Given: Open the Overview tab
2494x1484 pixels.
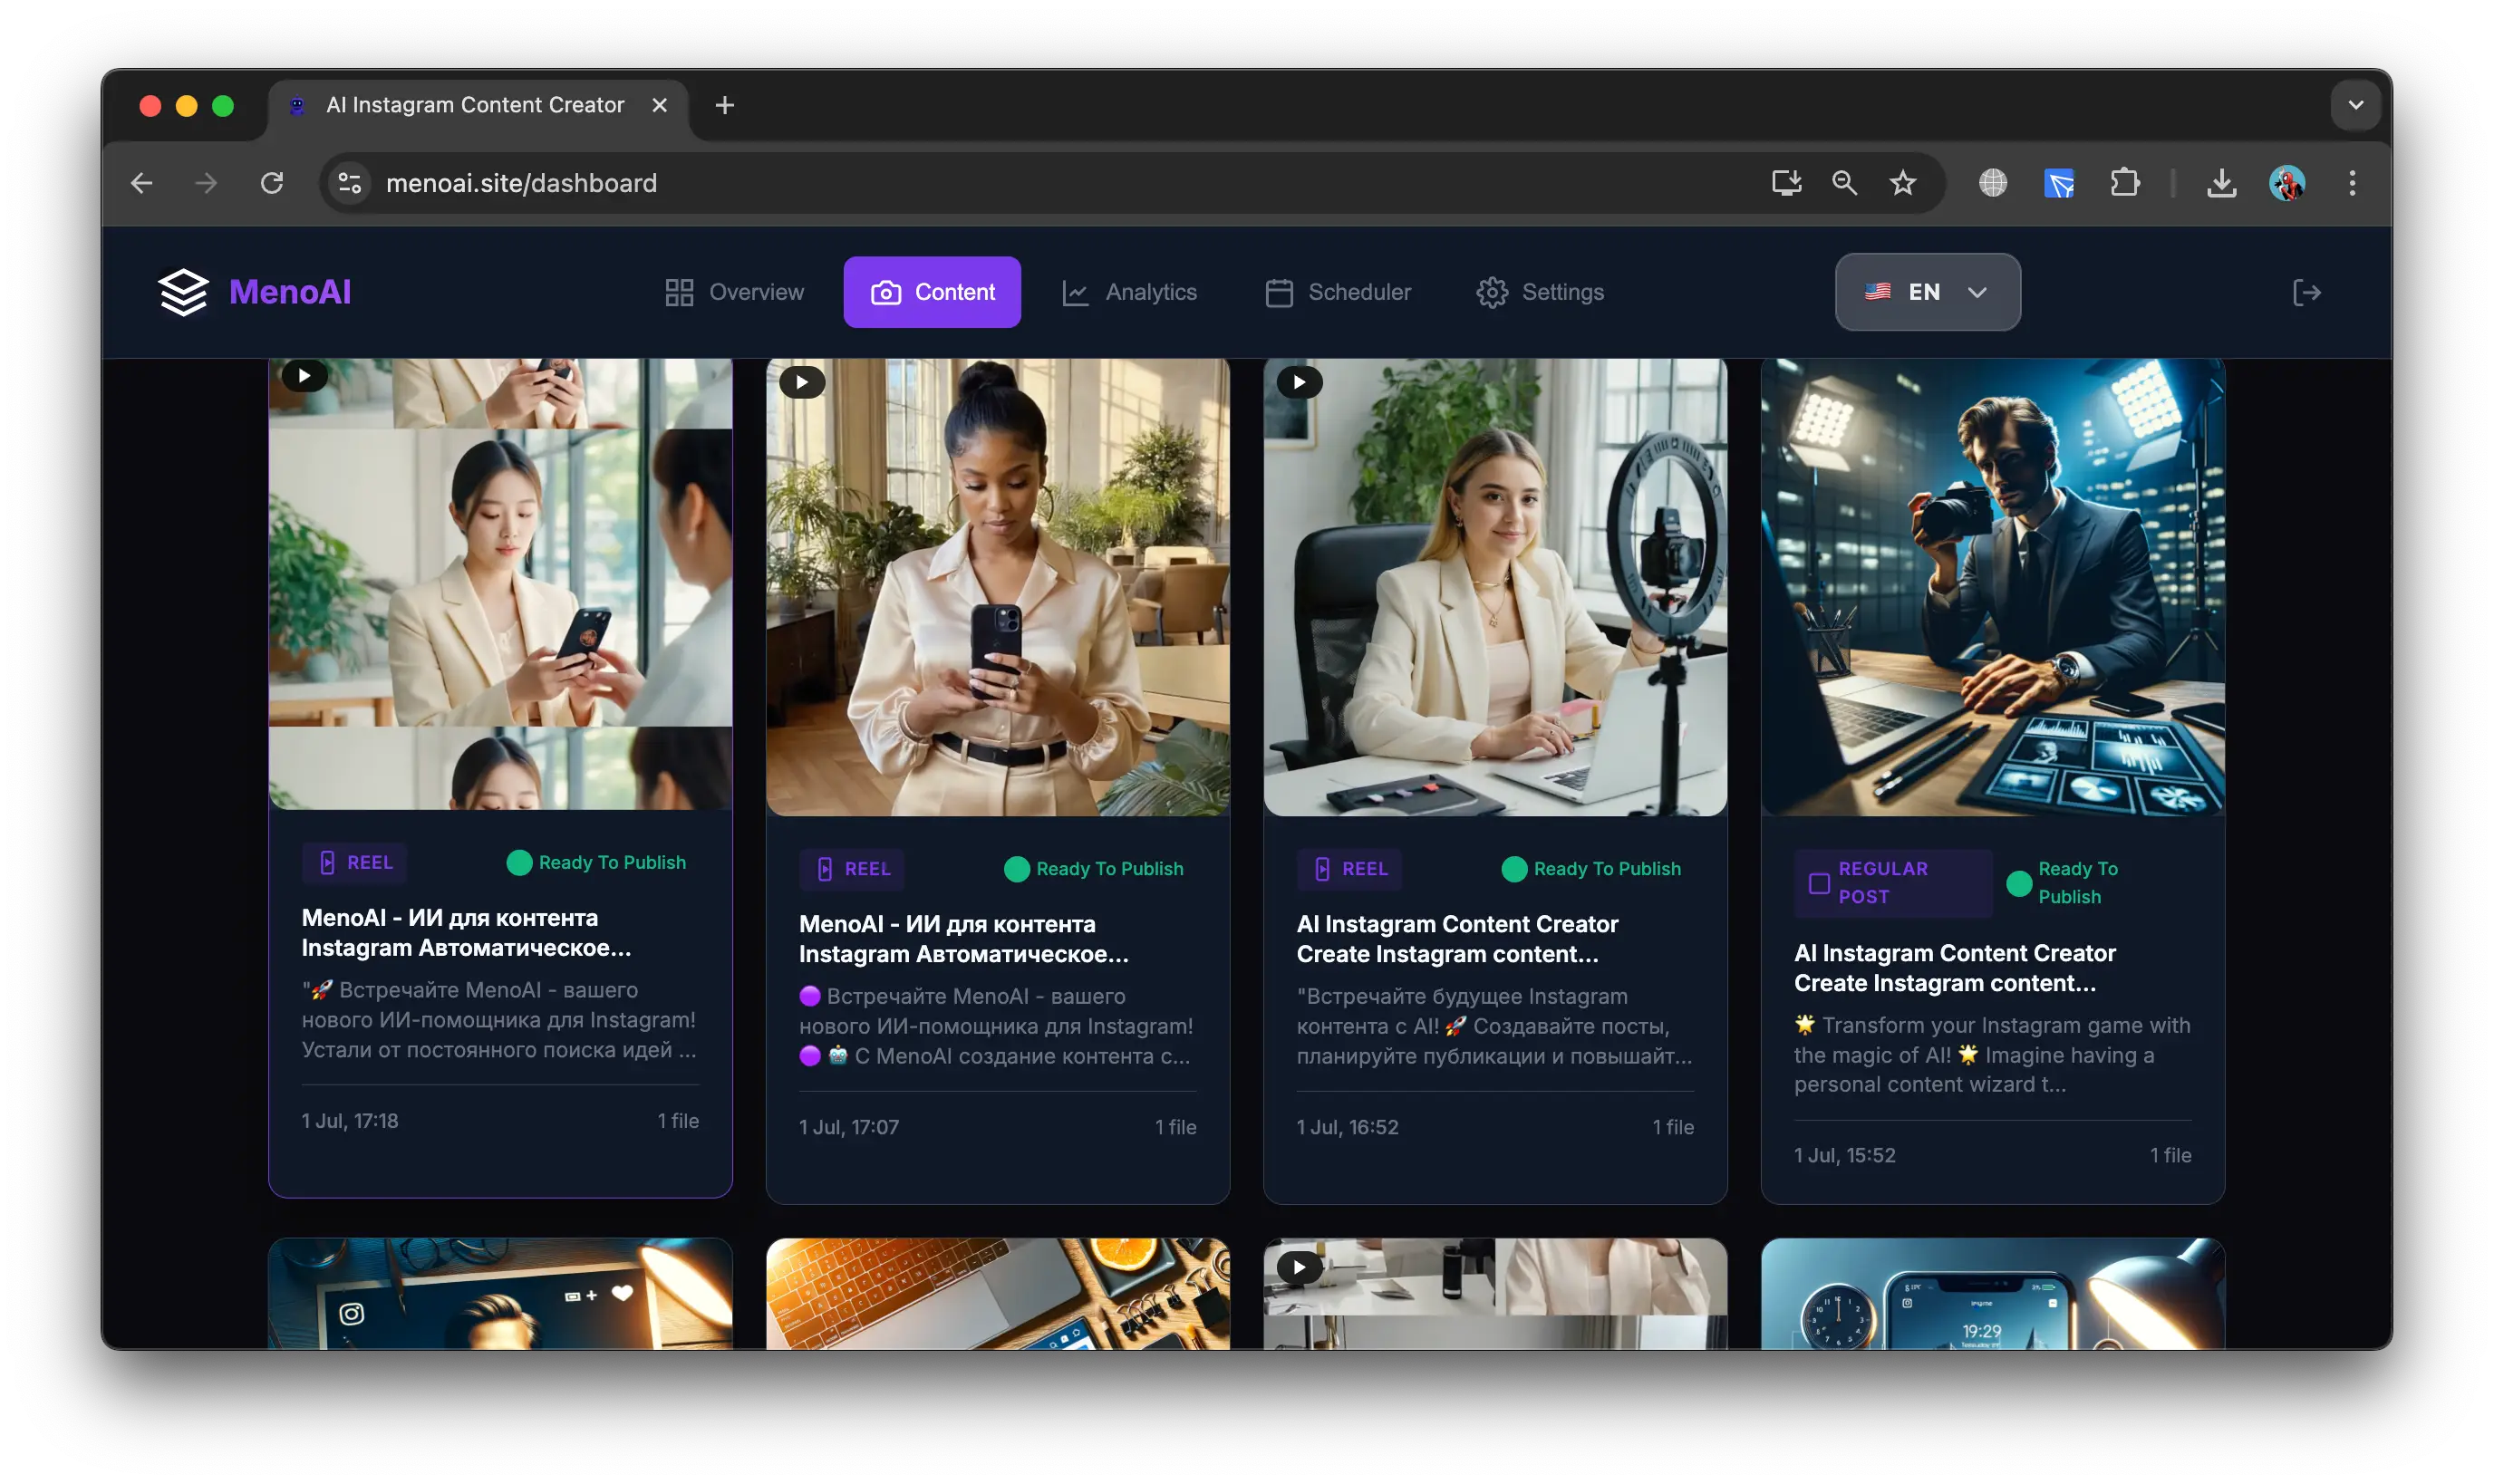Looking at the screenshot, I should click(734, 292).
